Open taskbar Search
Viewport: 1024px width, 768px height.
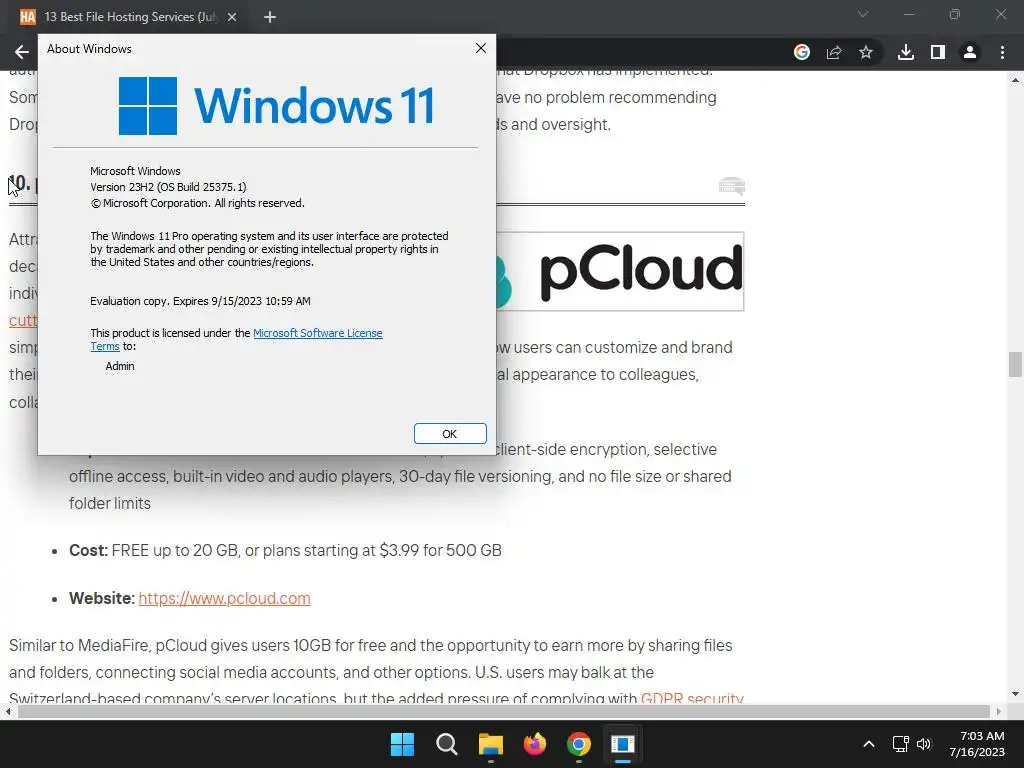447,744
